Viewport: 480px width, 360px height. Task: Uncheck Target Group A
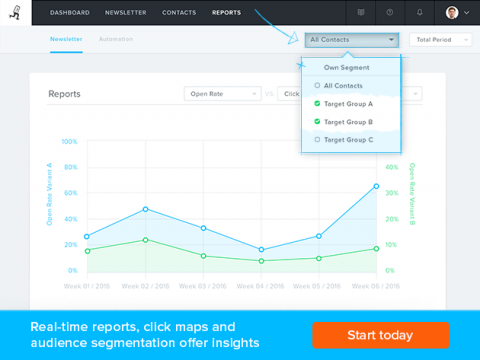click(317, 104)
